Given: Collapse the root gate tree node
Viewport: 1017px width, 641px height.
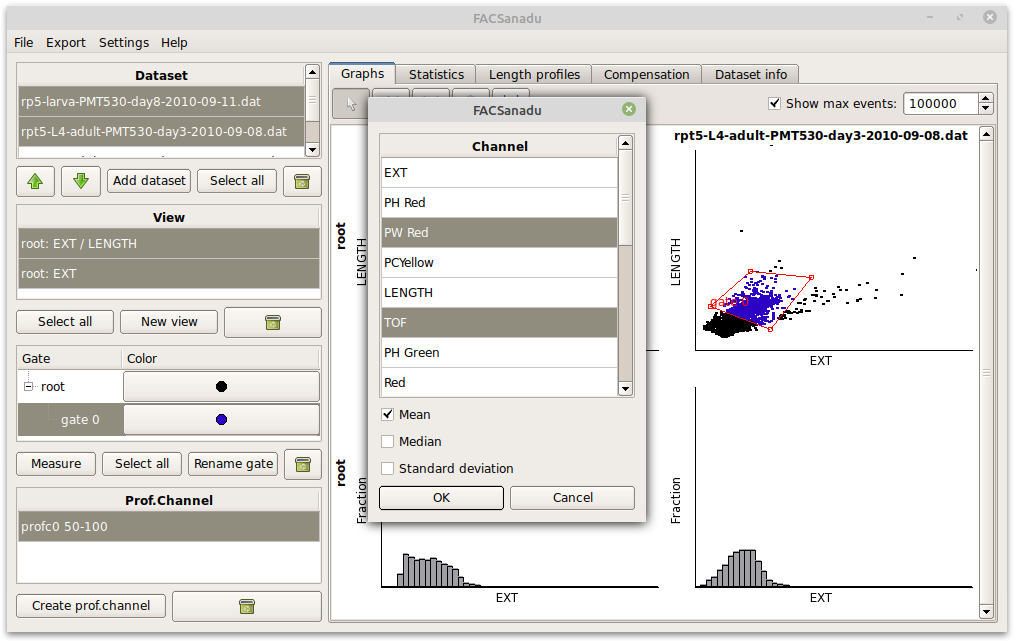Looking at the screenshot, I should [28, 386].
